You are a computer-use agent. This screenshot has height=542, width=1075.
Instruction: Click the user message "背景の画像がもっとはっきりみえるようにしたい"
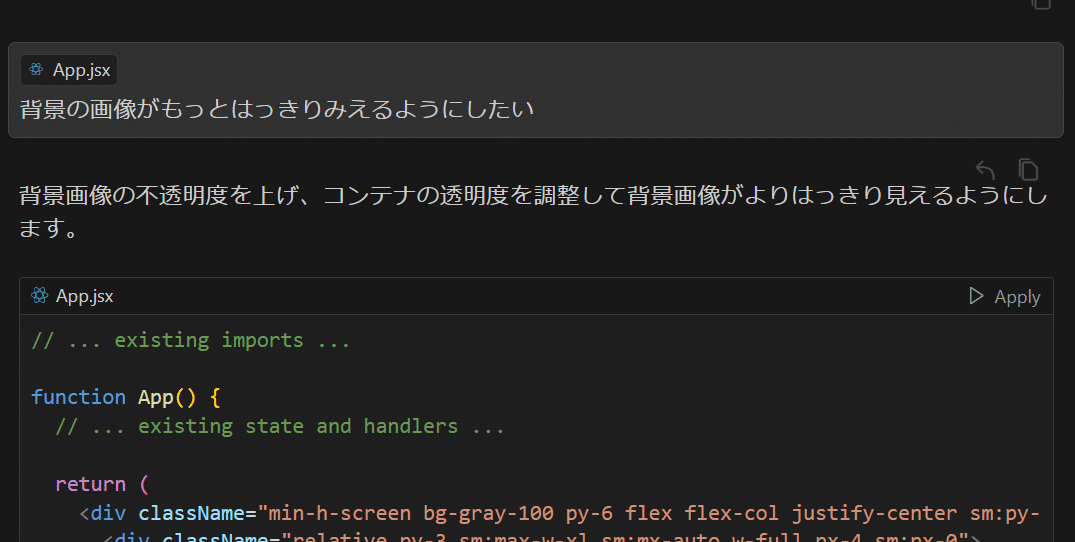(276, 110)
